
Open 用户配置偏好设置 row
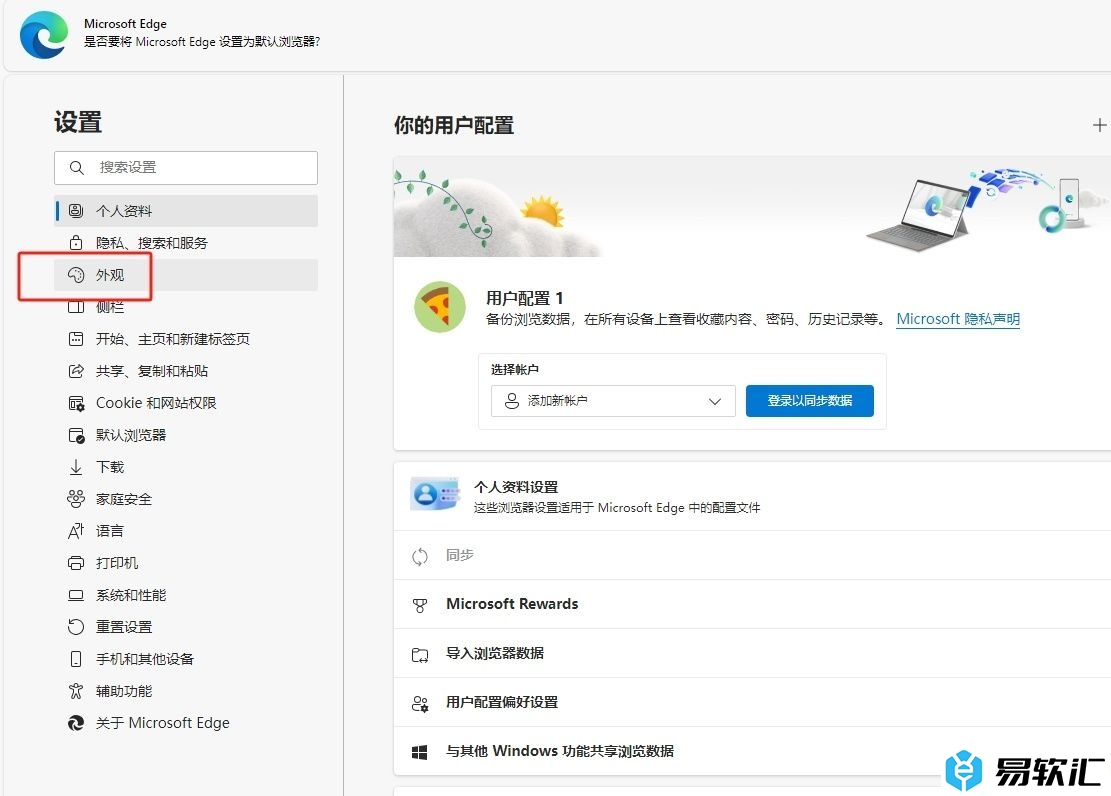coord(752,702)
